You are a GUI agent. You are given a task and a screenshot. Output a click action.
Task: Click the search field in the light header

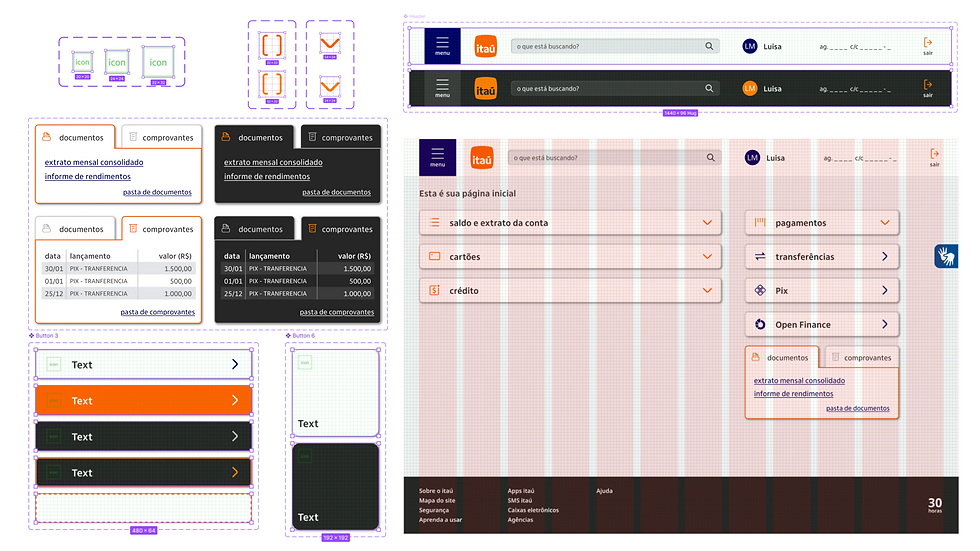point(614,46)
